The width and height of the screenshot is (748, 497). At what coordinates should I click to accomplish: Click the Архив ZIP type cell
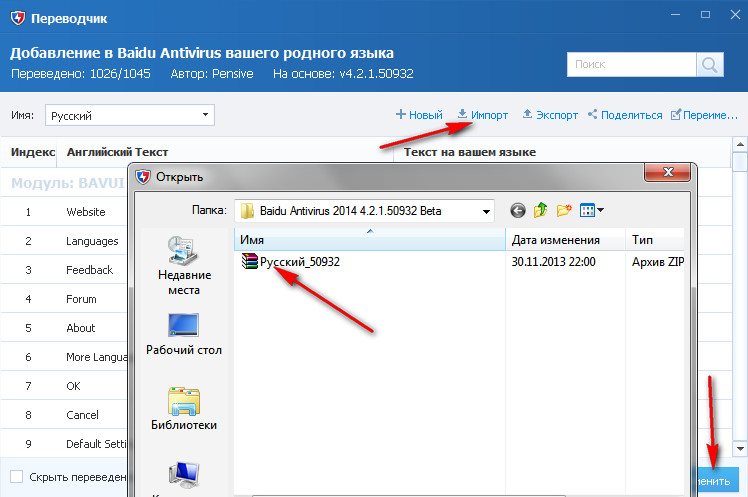coord(658,262)
